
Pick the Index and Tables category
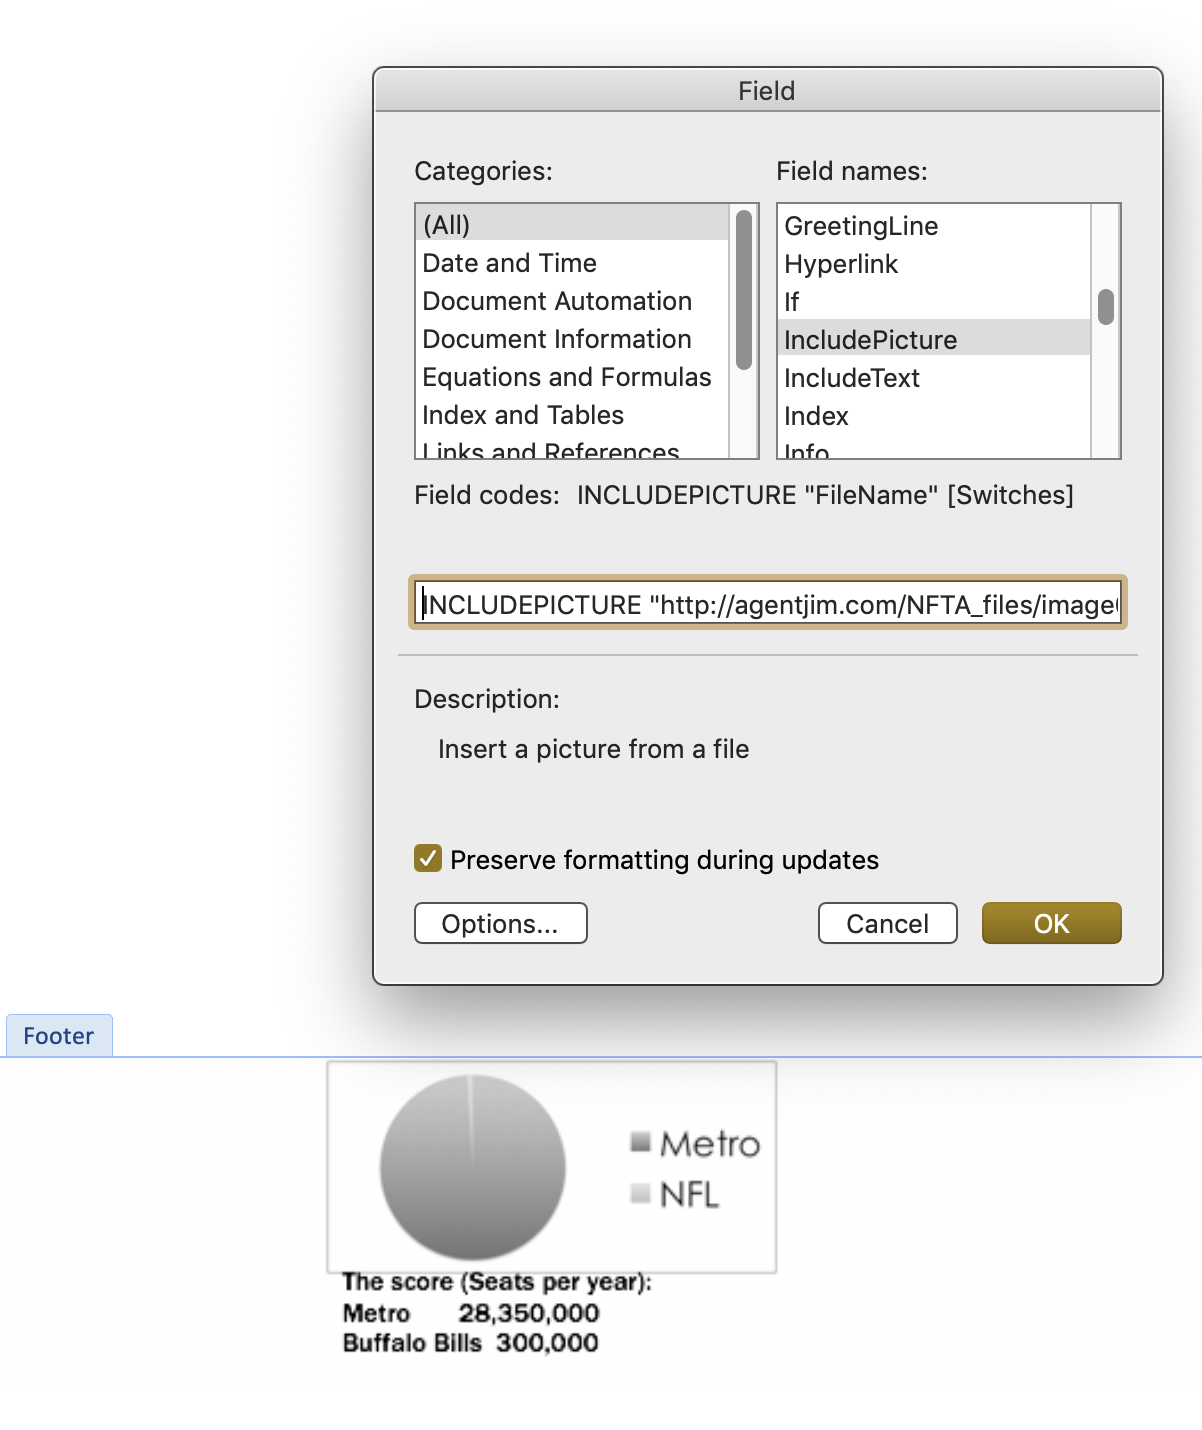click(572, 415)
